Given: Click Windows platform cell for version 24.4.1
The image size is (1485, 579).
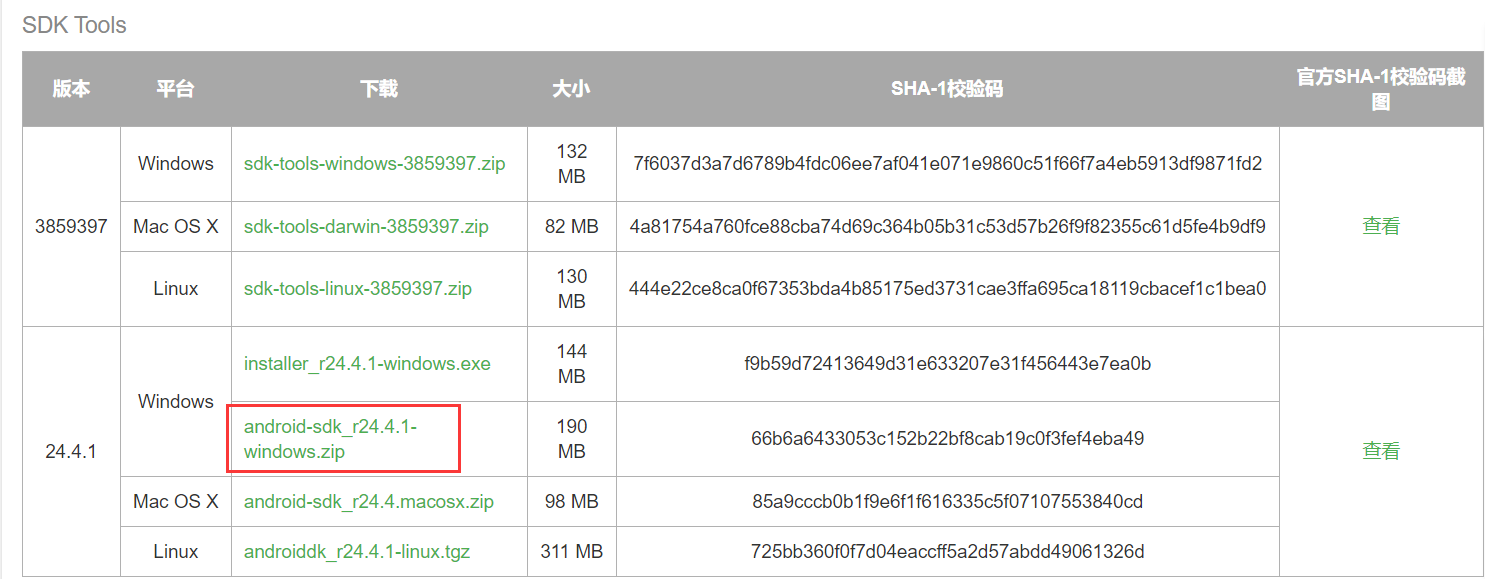Looking at the screenshot, I should tap(176, 402).
